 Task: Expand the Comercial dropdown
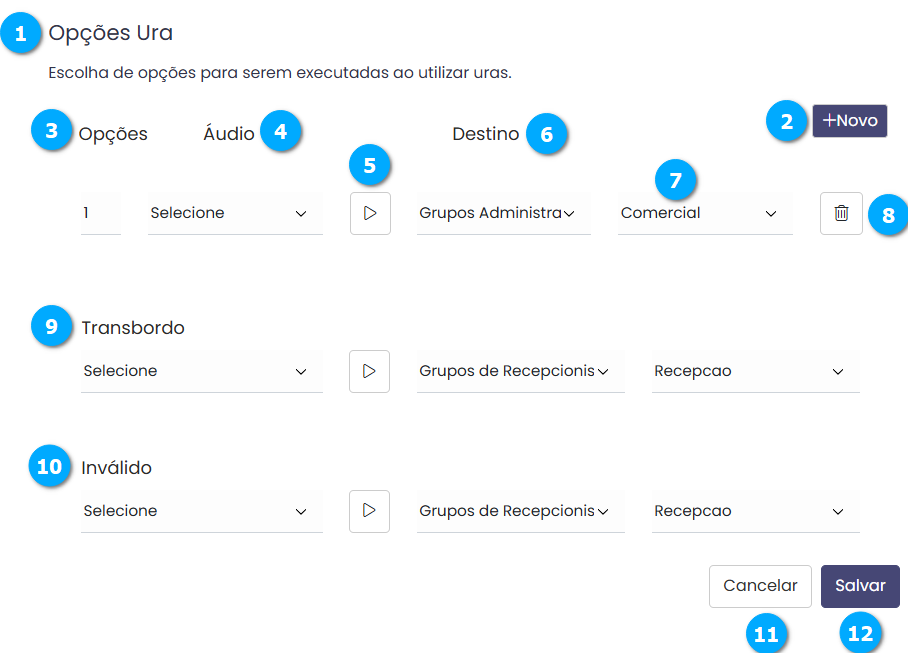click(x=705, y=213)
